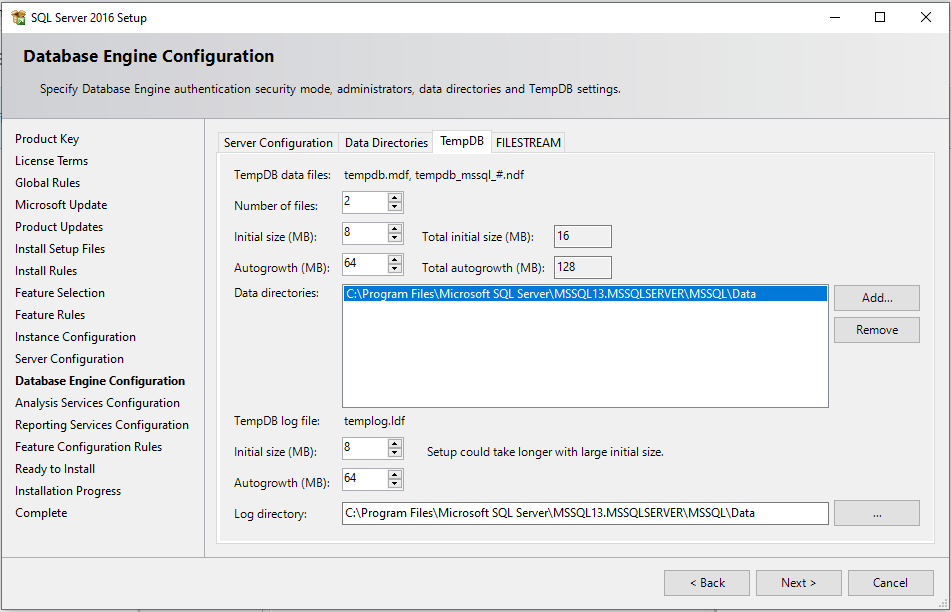Image resolution: width=951 pixels, height=612 pixels.
Task: Go back to the previous setup step
Action: click(707, 583)
